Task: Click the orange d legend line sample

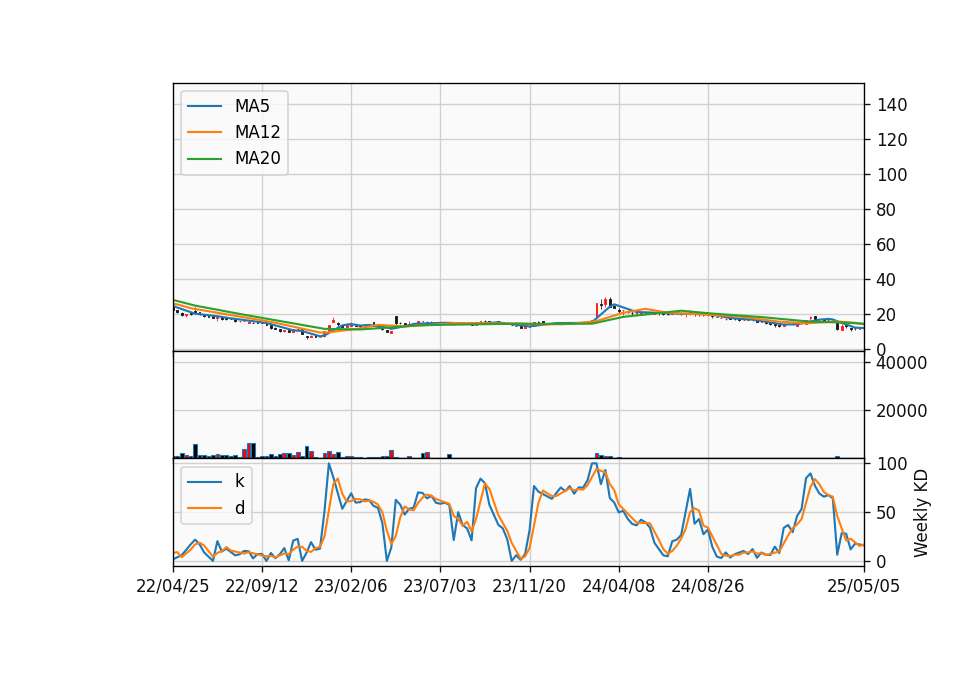Action: pyautogui.click(x=204, y=508)
